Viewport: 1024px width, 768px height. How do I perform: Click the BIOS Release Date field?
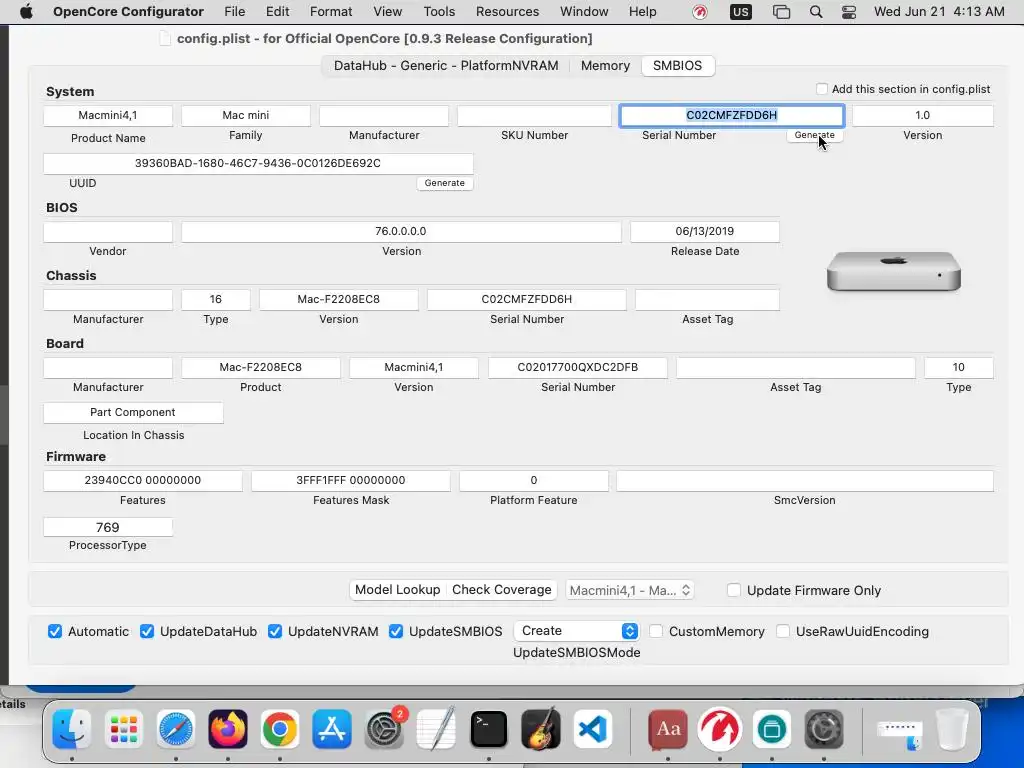click(705, 231)
